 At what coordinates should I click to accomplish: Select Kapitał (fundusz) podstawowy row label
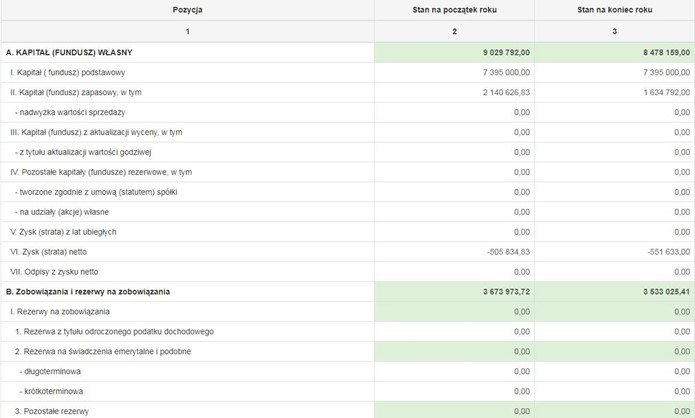pyautogui.click(x=67, y=72)
